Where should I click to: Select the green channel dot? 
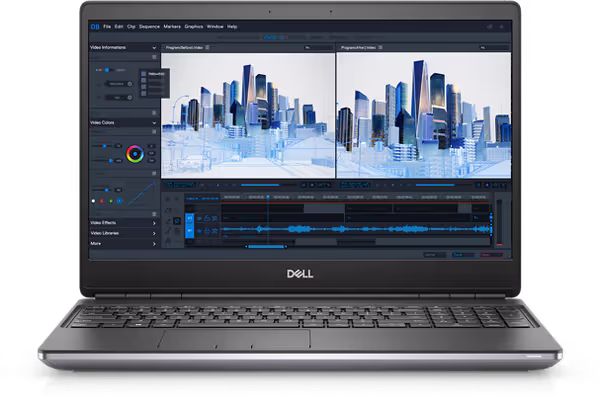click(111, 201)
